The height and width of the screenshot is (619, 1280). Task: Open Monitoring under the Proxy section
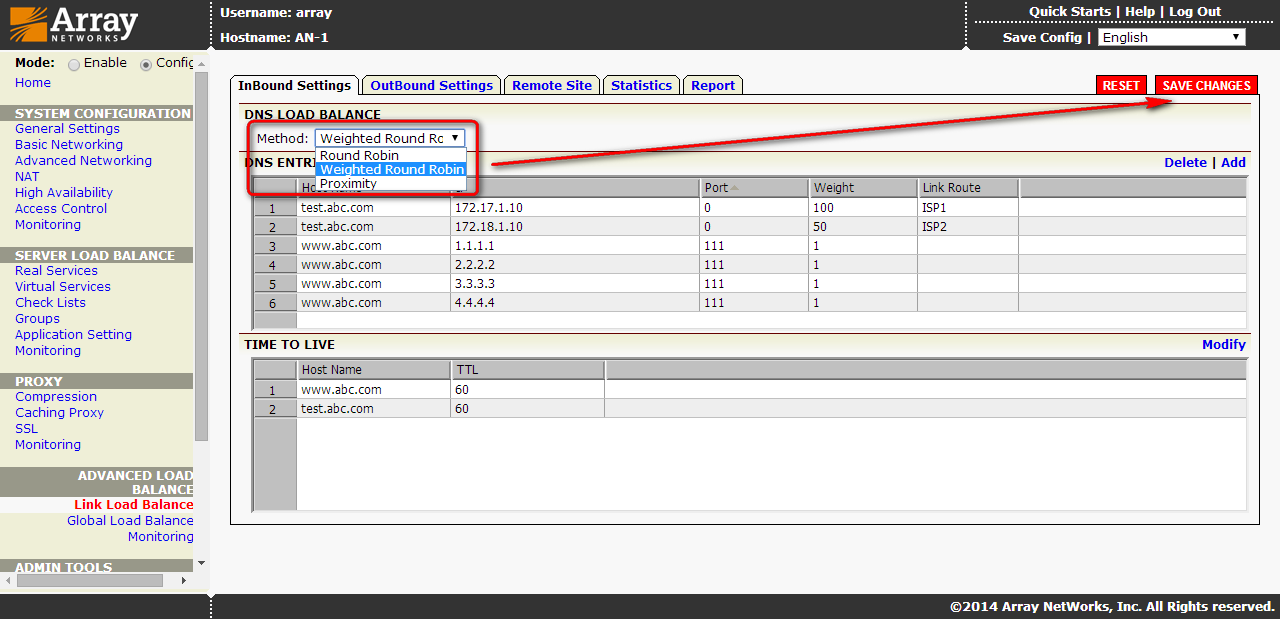coord(48,444)
